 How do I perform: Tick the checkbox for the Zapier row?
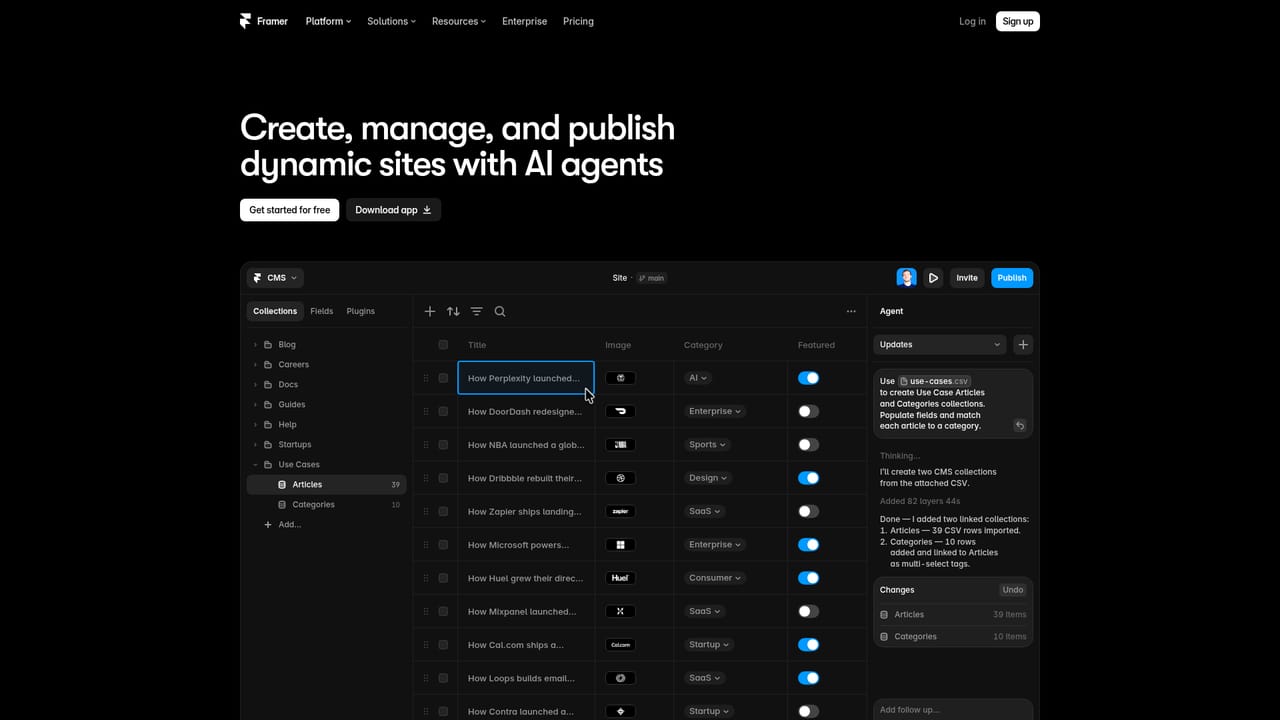(x=443, y=511)
